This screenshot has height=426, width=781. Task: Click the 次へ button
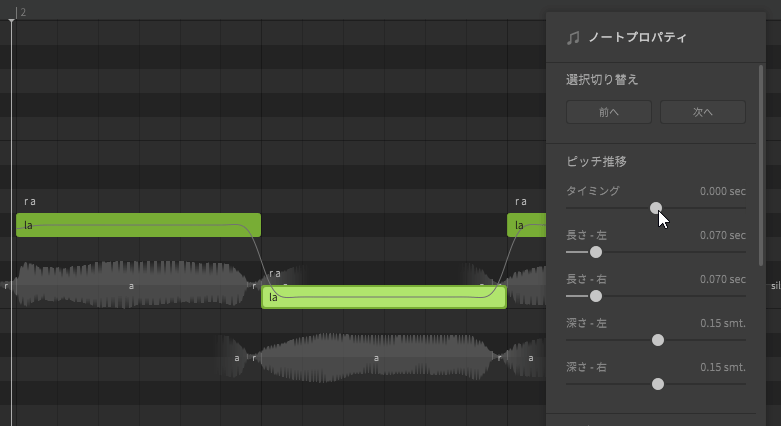[702, 112]
